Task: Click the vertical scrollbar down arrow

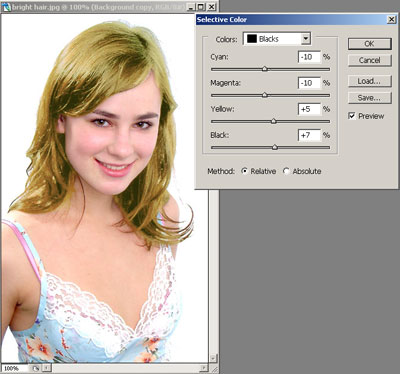Action: click(213, 359)
